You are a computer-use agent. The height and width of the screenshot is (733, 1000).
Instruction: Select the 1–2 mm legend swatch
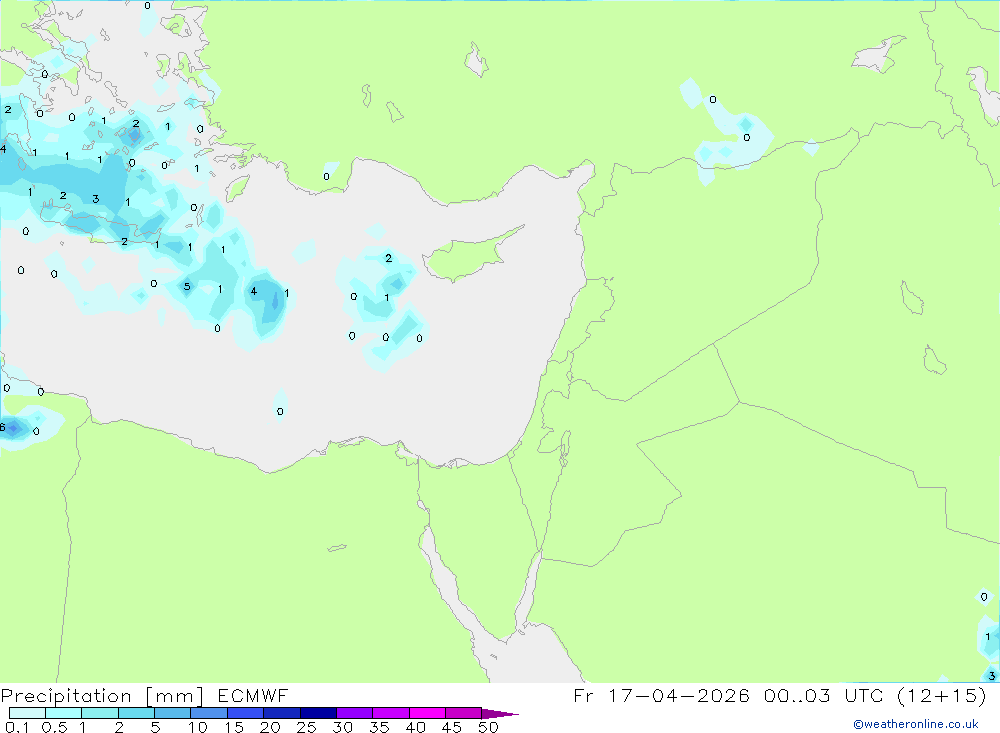(x=99, y=713)
